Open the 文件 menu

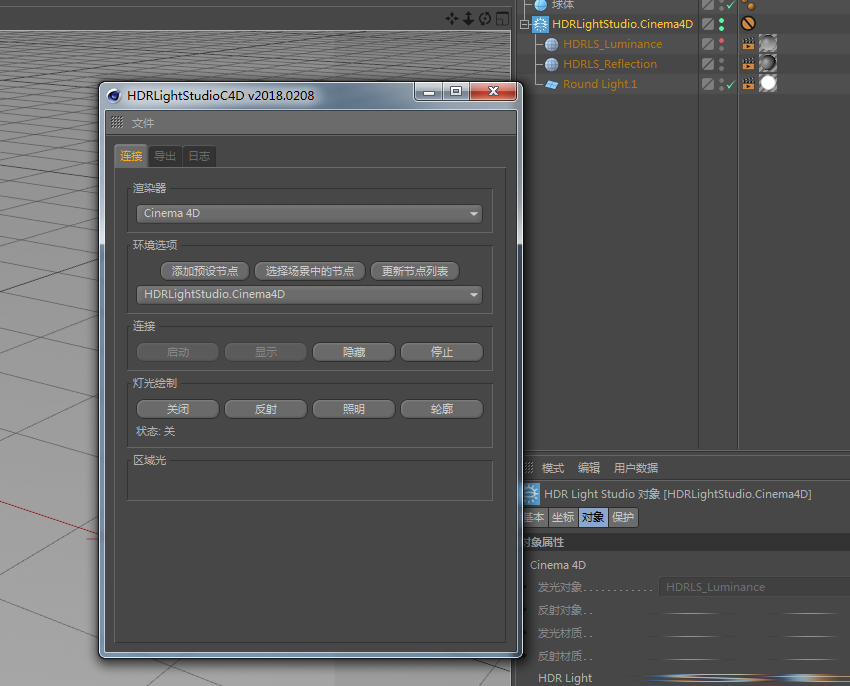(x=143, y=123)
